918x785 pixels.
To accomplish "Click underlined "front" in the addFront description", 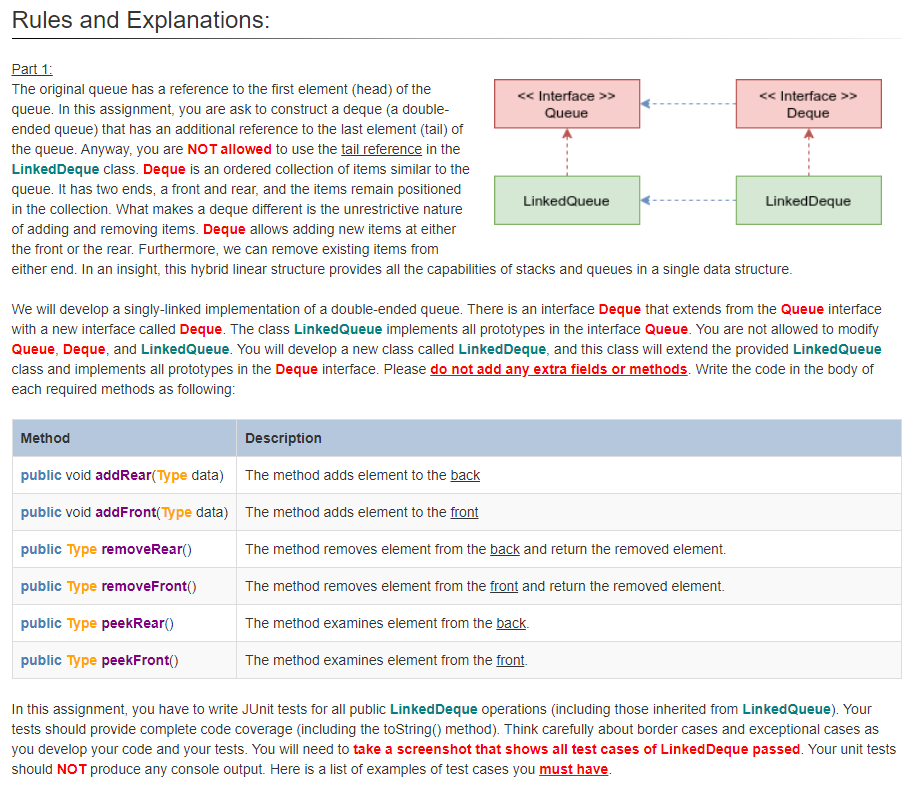I will pyautogui.click(x=463, y=512).
